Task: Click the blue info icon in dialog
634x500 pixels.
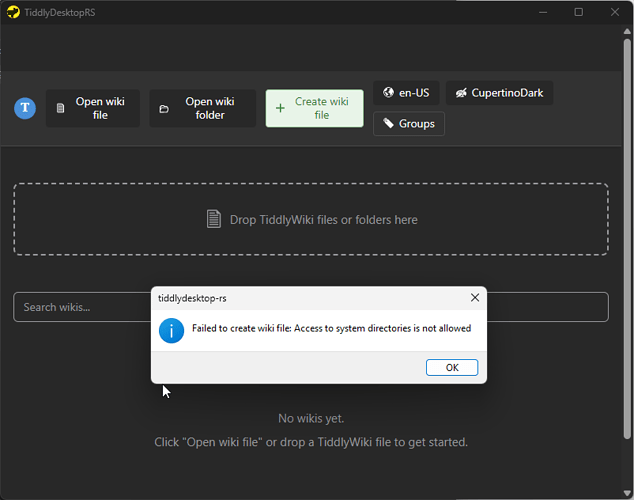Action: (x=172, y=329)
